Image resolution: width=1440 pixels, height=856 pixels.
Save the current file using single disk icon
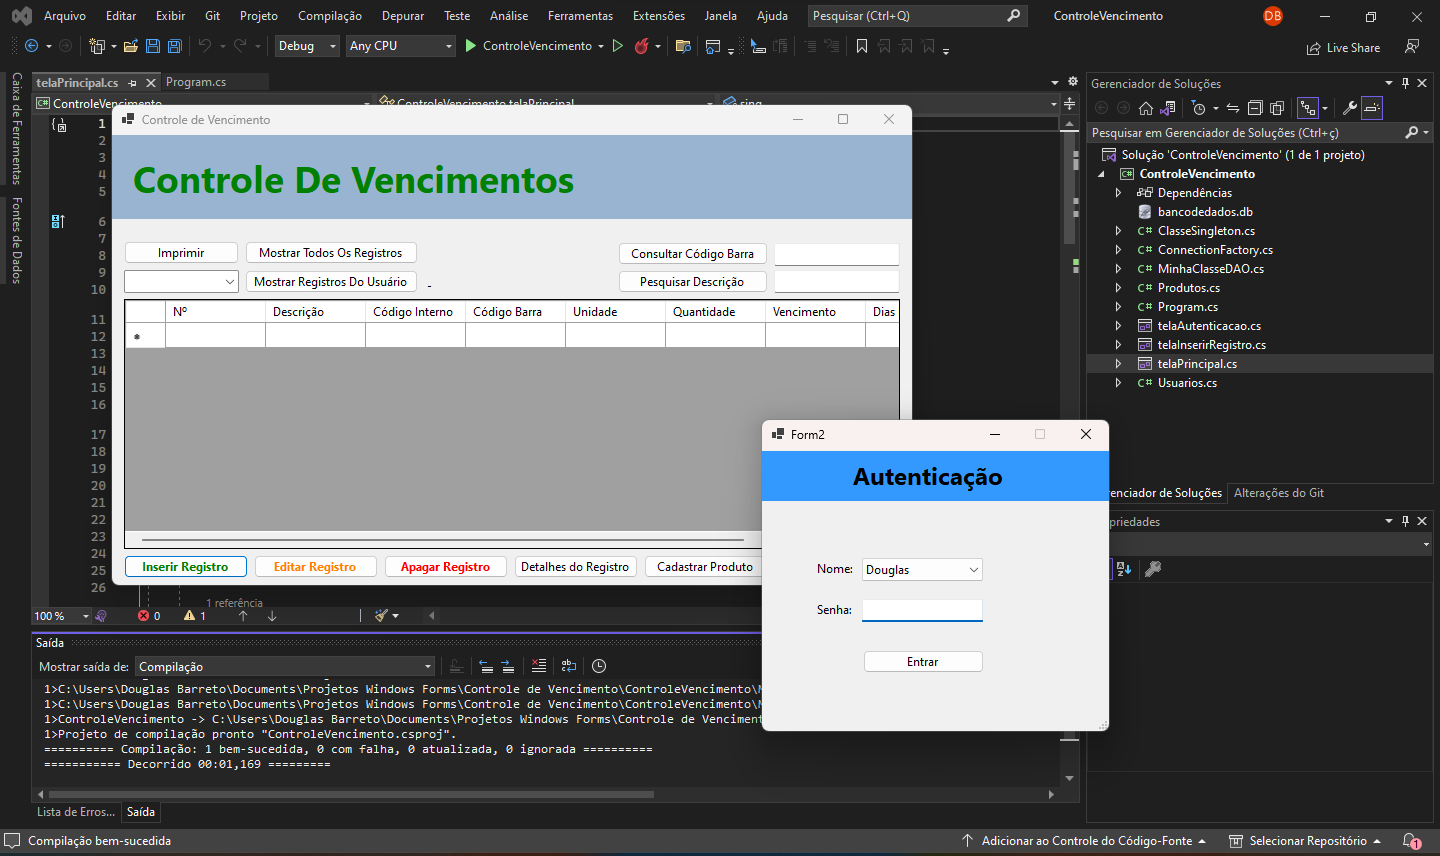(x=153, y=46)
